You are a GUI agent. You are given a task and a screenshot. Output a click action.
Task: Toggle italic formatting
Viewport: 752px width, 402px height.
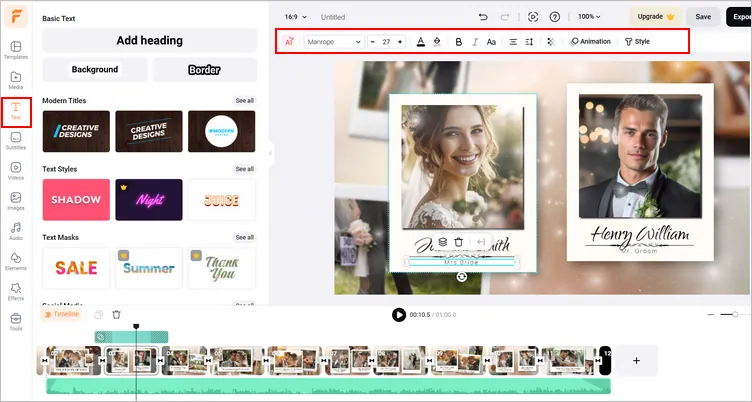[475, 42]
